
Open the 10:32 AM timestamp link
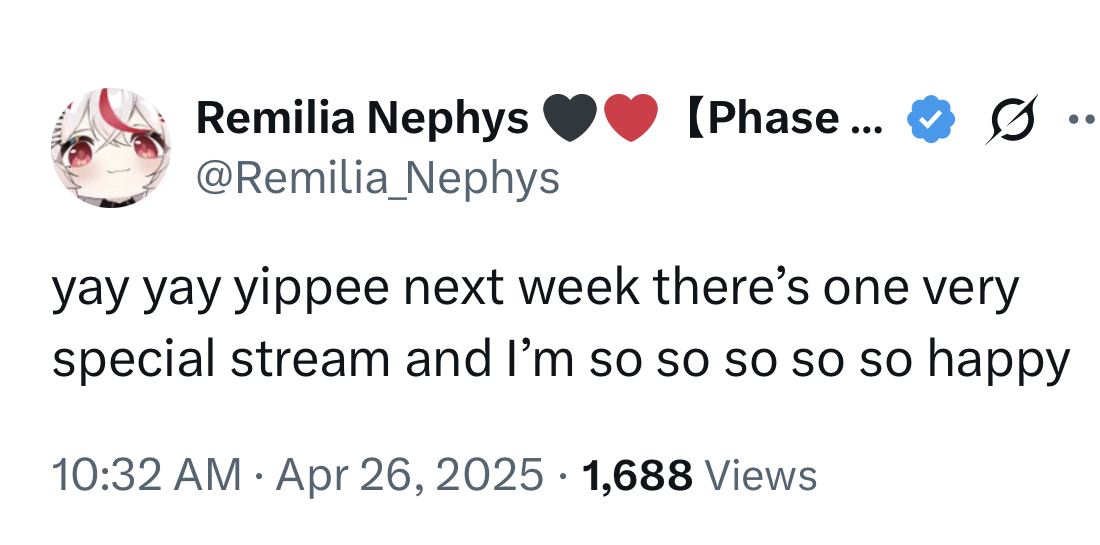[147, 475]
